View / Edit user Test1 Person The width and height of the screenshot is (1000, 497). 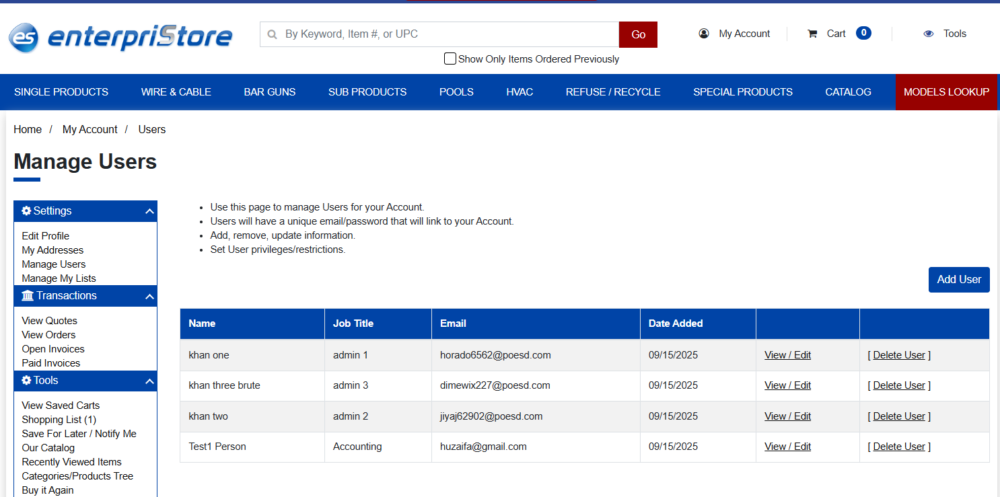coord(788,447)
